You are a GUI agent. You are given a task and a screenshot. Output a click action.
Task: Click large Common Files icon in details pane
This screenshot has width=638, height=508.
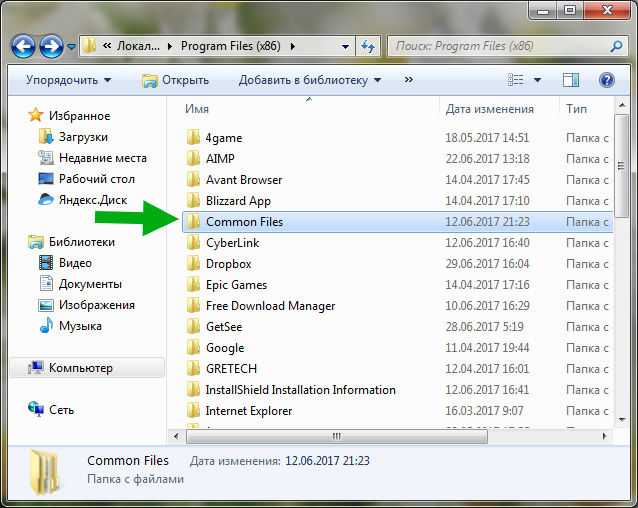click(46, 472)
